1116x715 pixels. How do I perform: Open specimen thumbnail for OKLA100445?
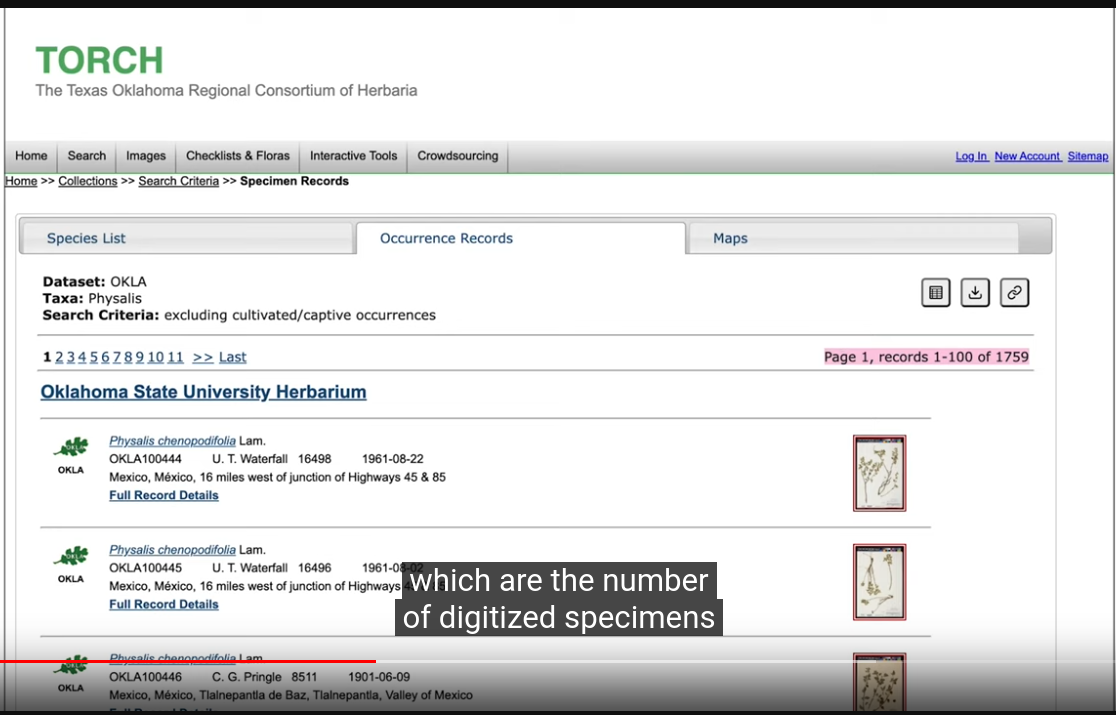pos(879,582)
